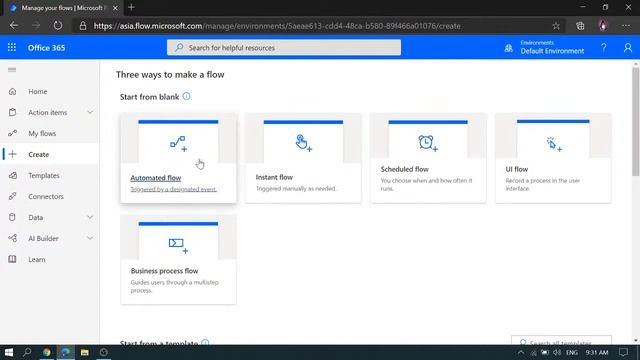Screen dimensions: 640x360
Task: Click the My flows icon
Action: coord(13,133)
